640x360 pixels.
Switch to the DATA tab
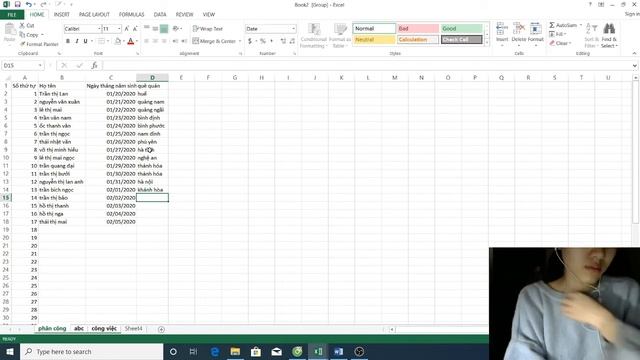click(160, 14)
